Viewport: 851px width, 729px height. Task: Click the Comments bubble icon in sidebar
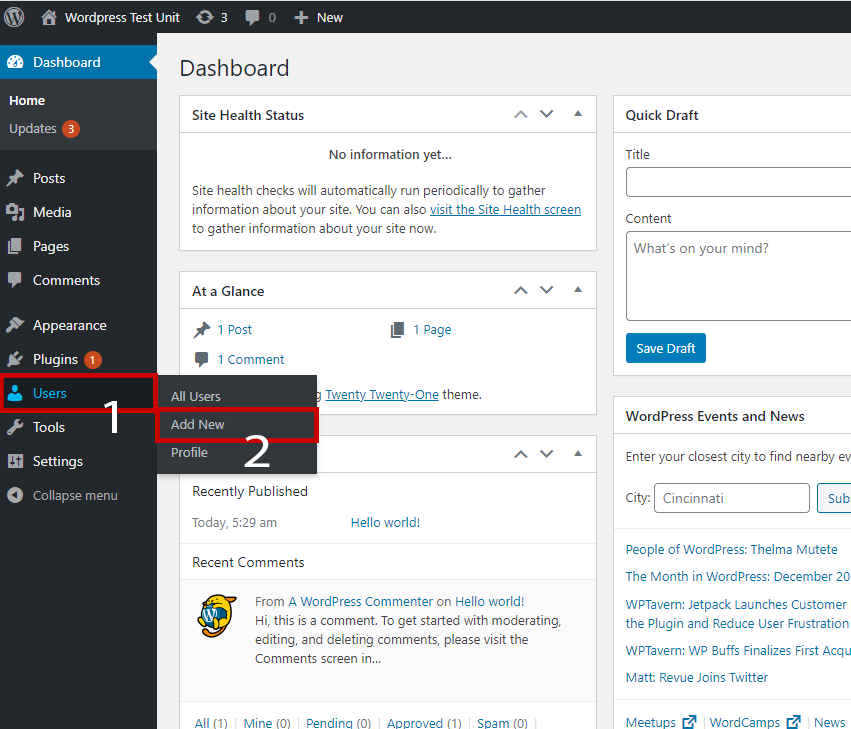pyautogui.click(x=15, y=280)
